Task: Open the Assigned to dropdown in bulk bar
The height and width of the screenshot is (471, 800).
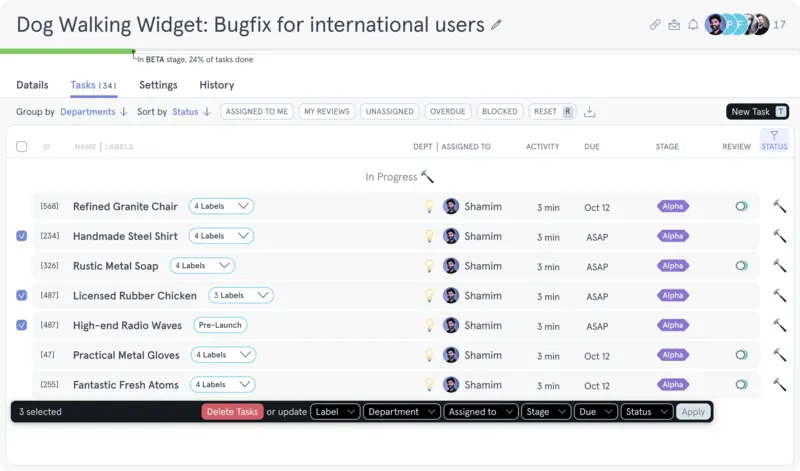Action: tap(481, 412)
